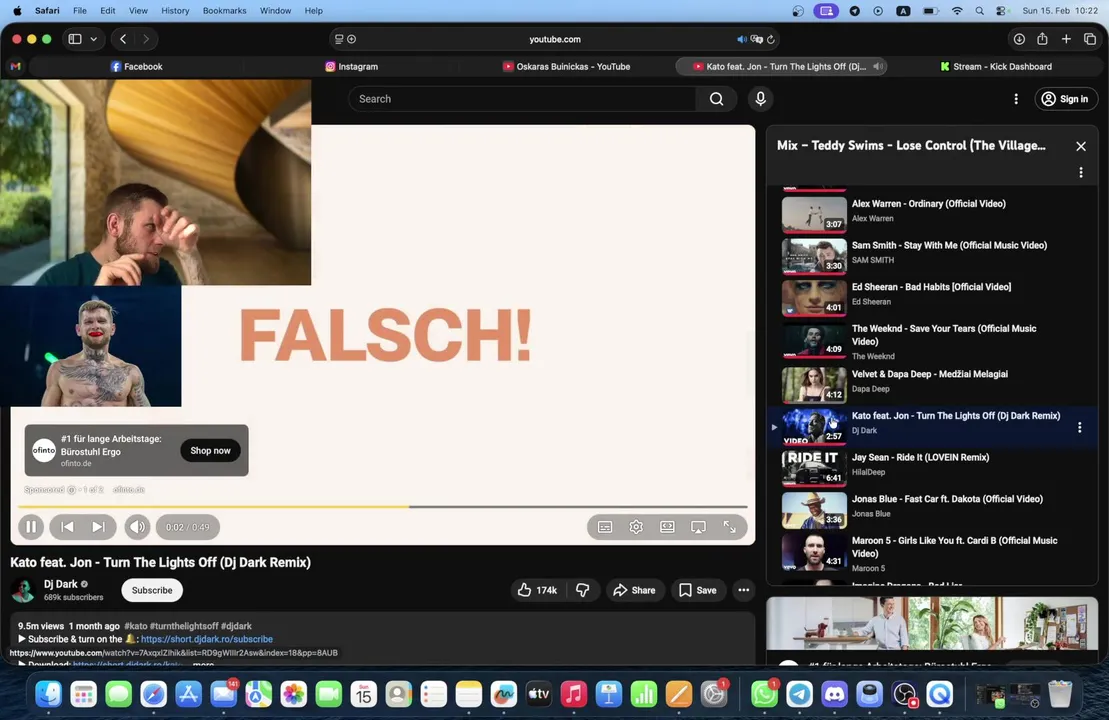Start voice search with microphone icon

point(760,99)
